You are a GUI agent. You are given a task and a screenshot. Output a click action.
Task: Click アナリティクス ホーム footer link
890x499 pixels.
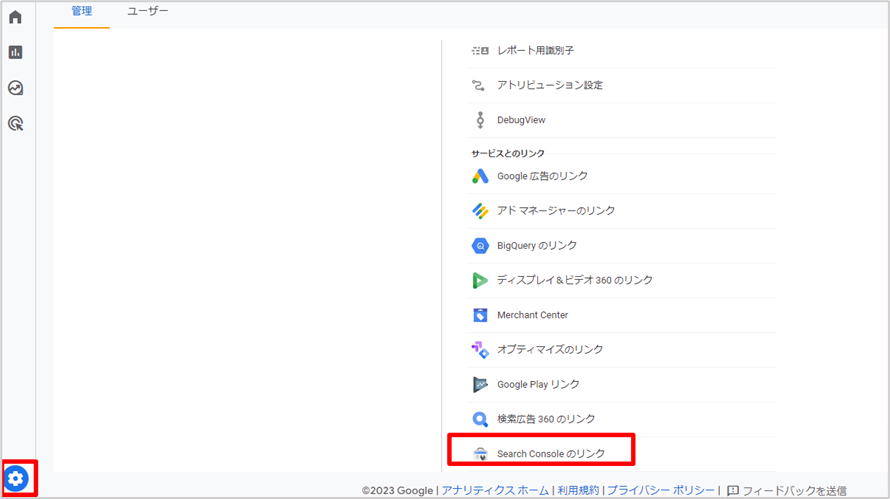tap(496, 490)
